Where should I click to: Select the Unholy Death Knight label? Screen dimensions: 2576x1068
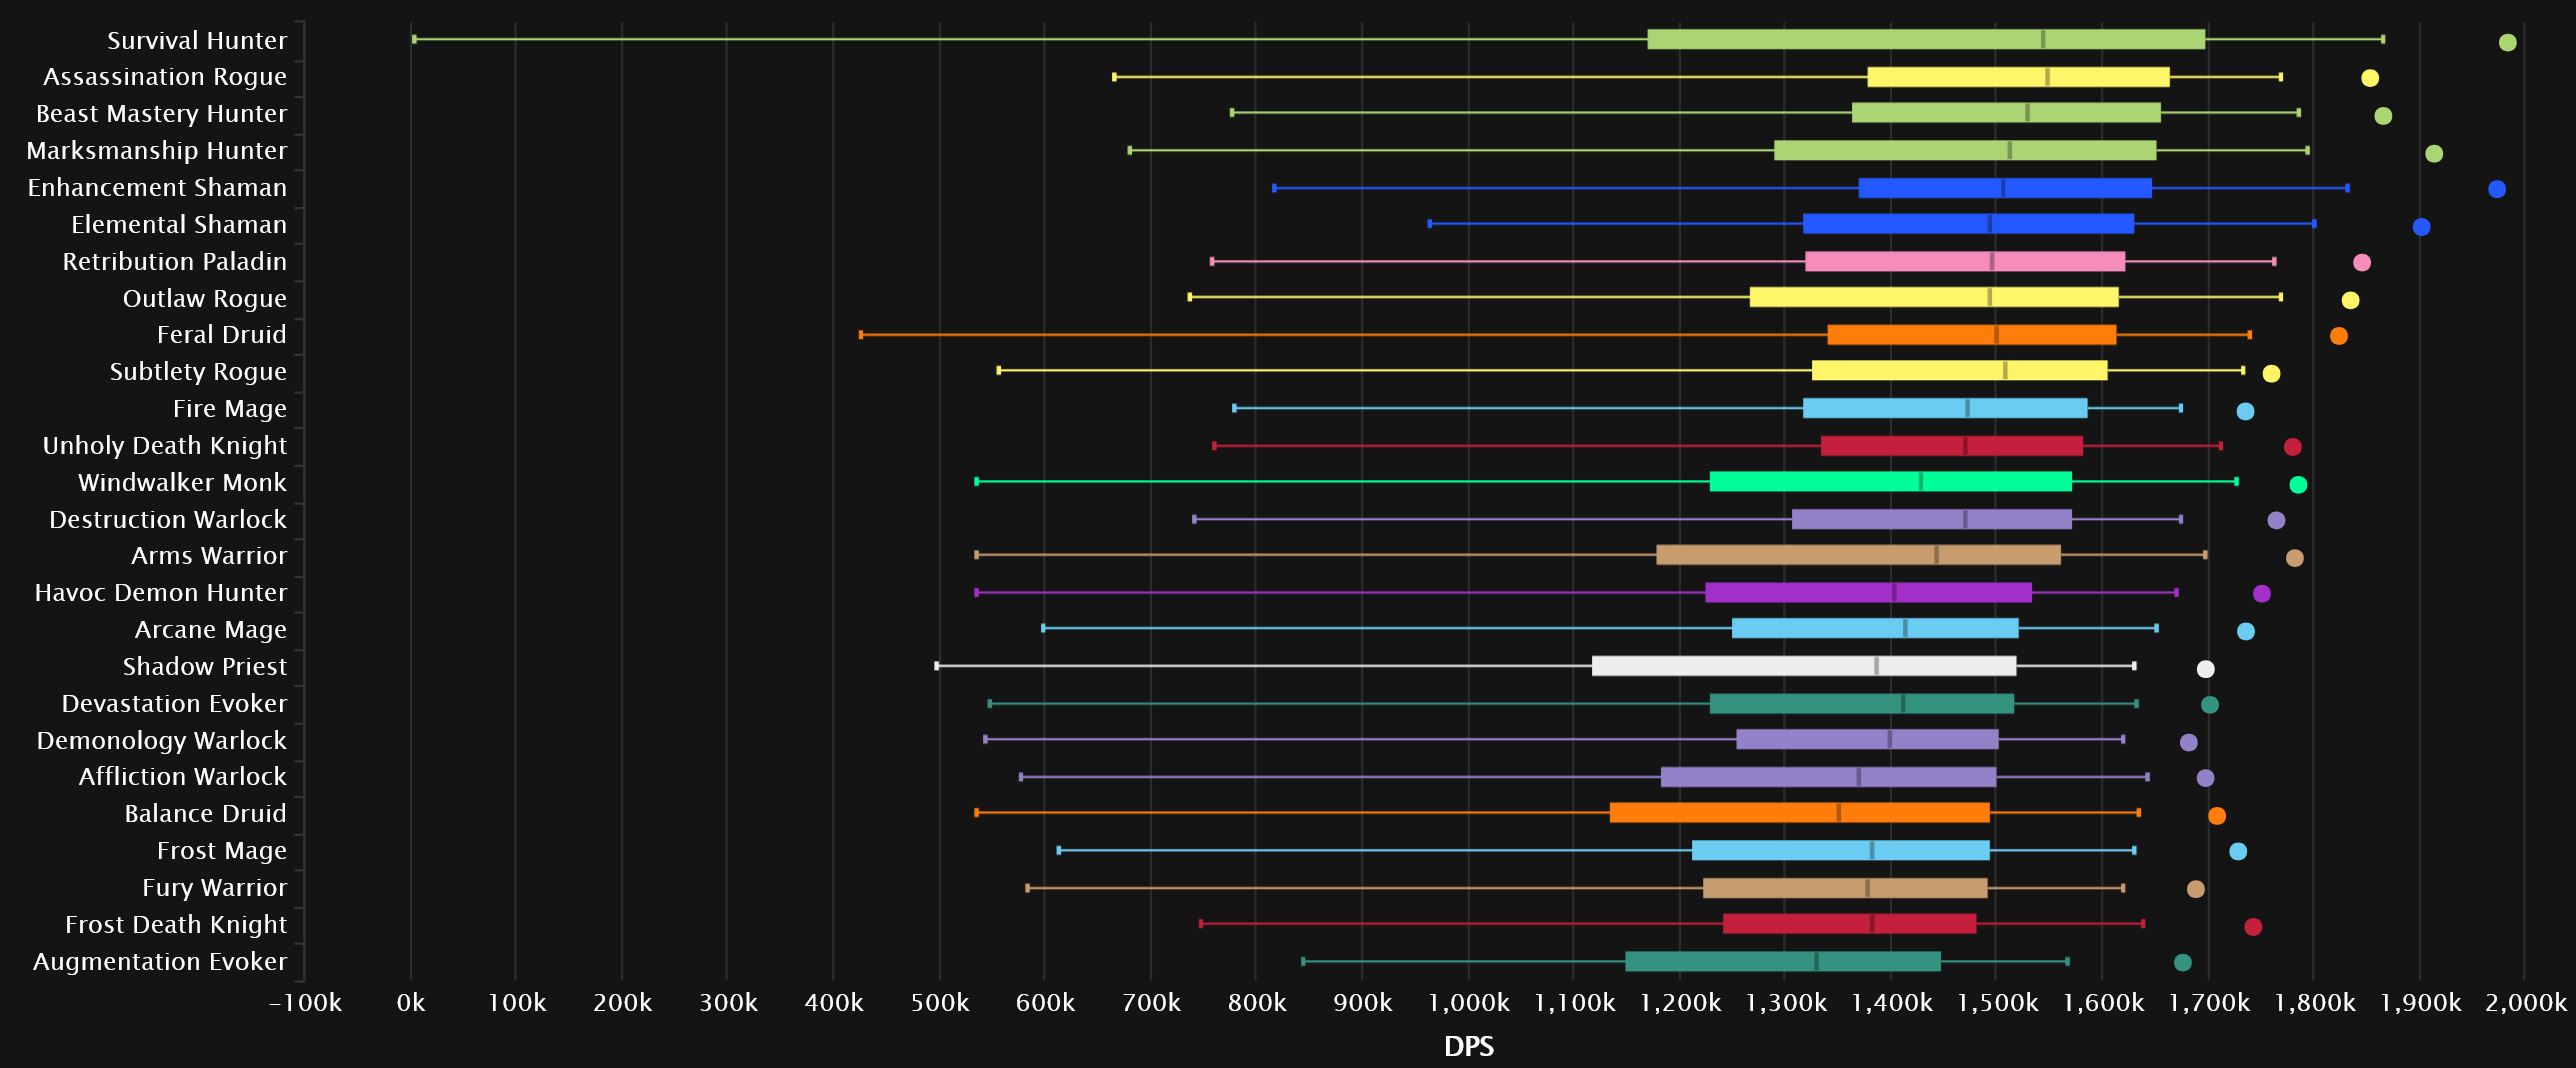click(164, 446)
